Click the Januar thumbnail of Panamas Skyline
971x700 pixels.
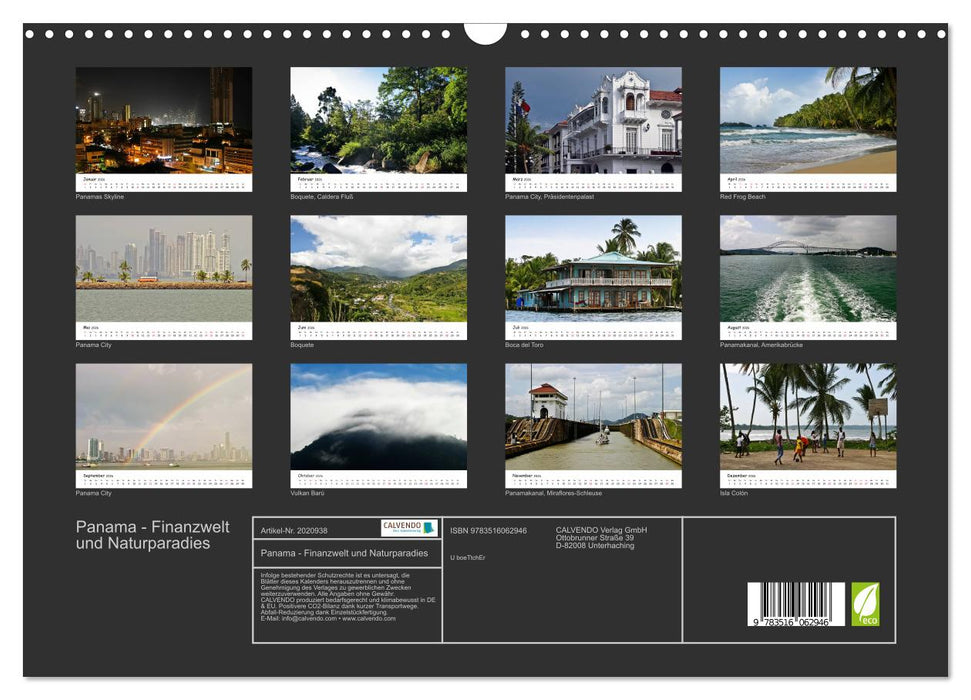coord(163,125)
